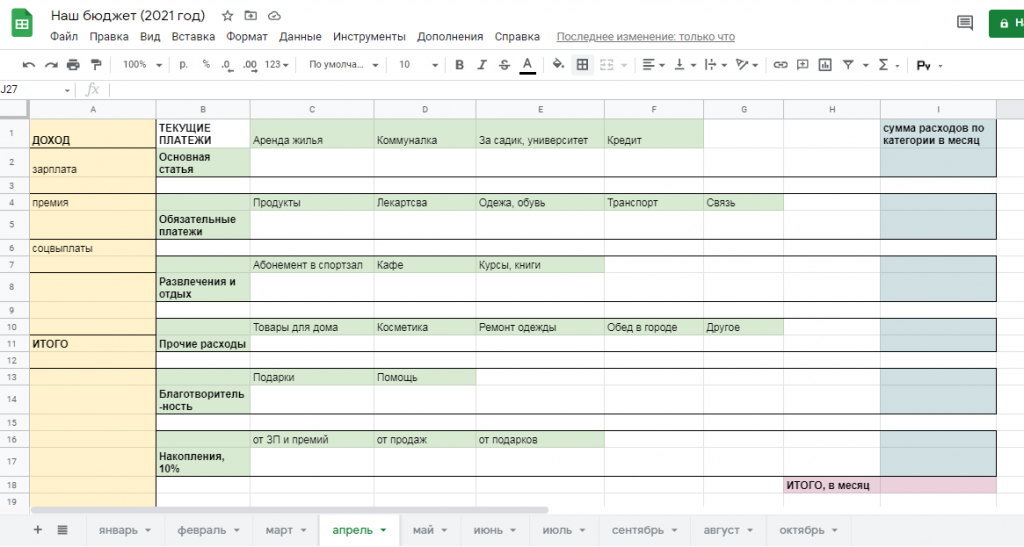Click "Последнее изменение: только что" link
The height and width of the screenshot is (547, 1024).
[645, 37]
